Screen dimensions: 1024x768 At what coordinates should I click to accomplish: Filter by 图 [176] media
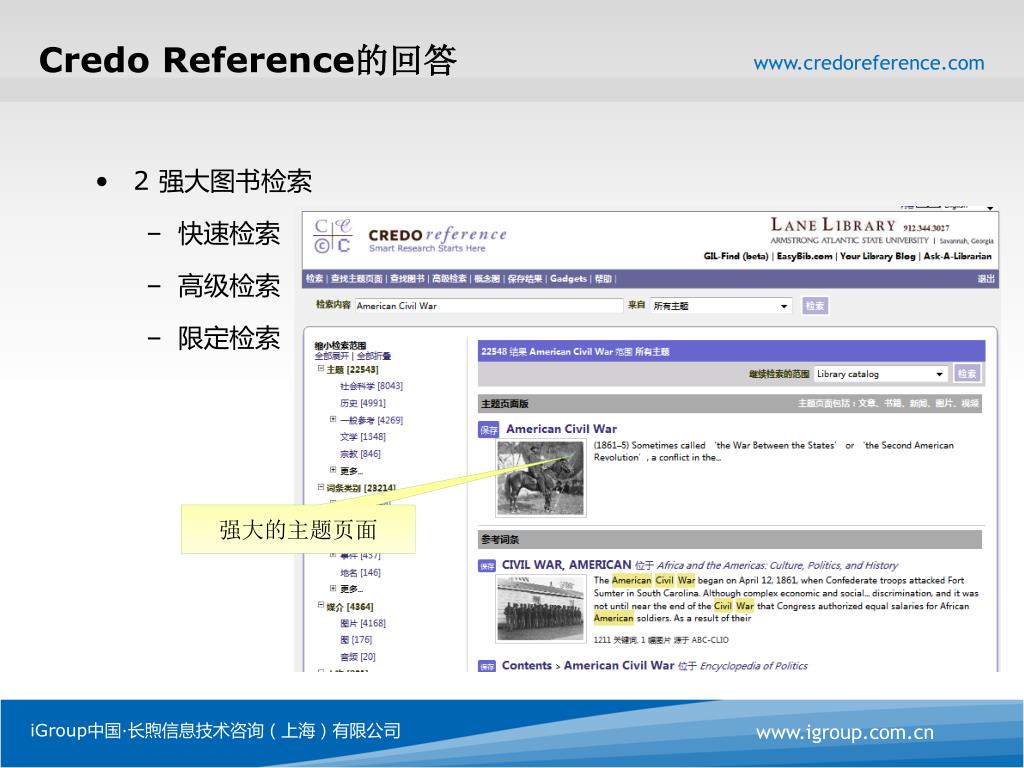point(356,640)
